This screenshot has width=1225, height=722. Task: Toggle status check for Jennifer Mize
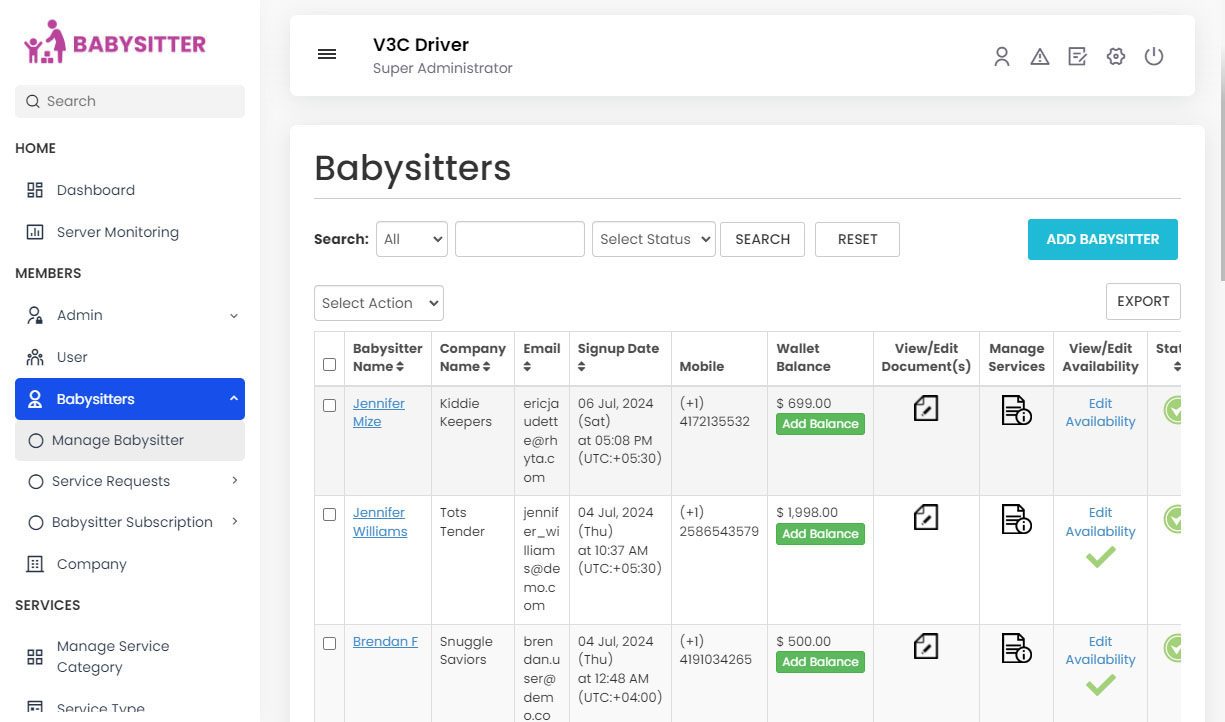1175,410
